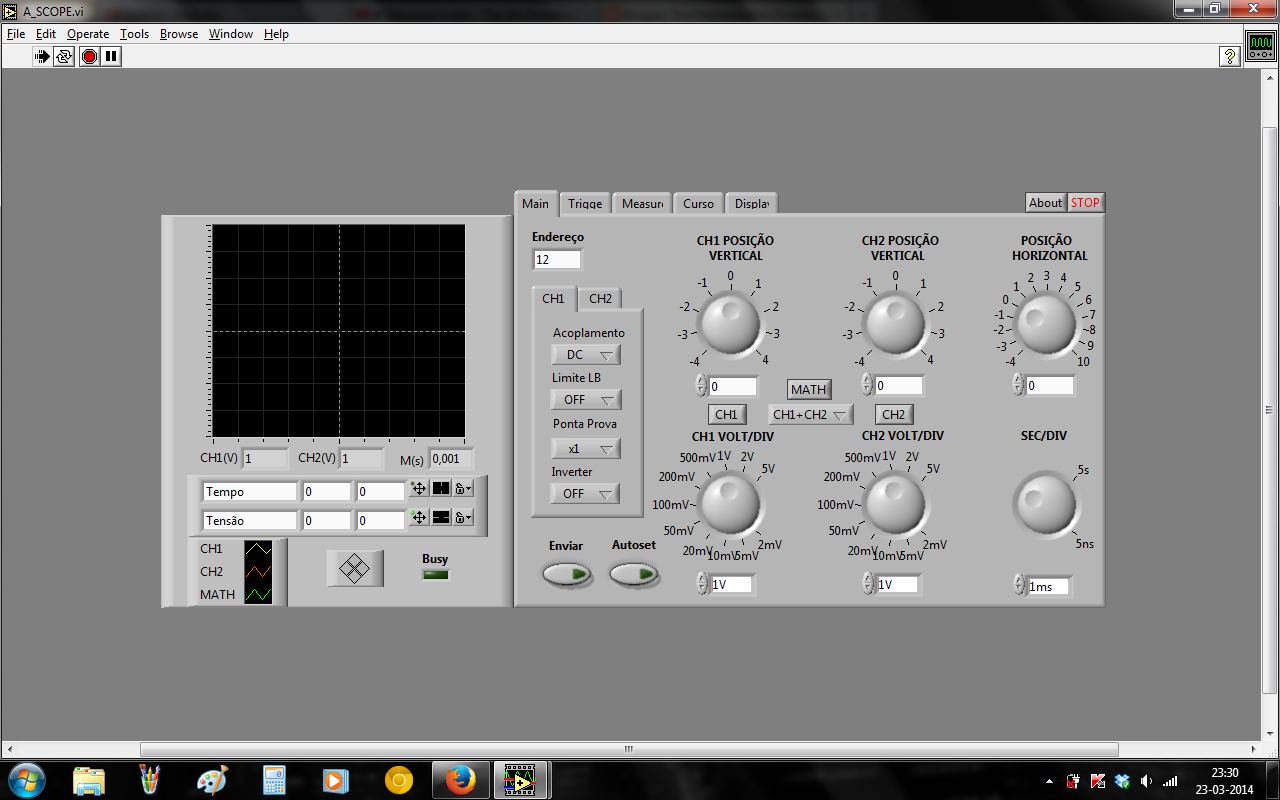
Task: Click the cursor mover icon in the Tensão row
Action: (419, 518)
